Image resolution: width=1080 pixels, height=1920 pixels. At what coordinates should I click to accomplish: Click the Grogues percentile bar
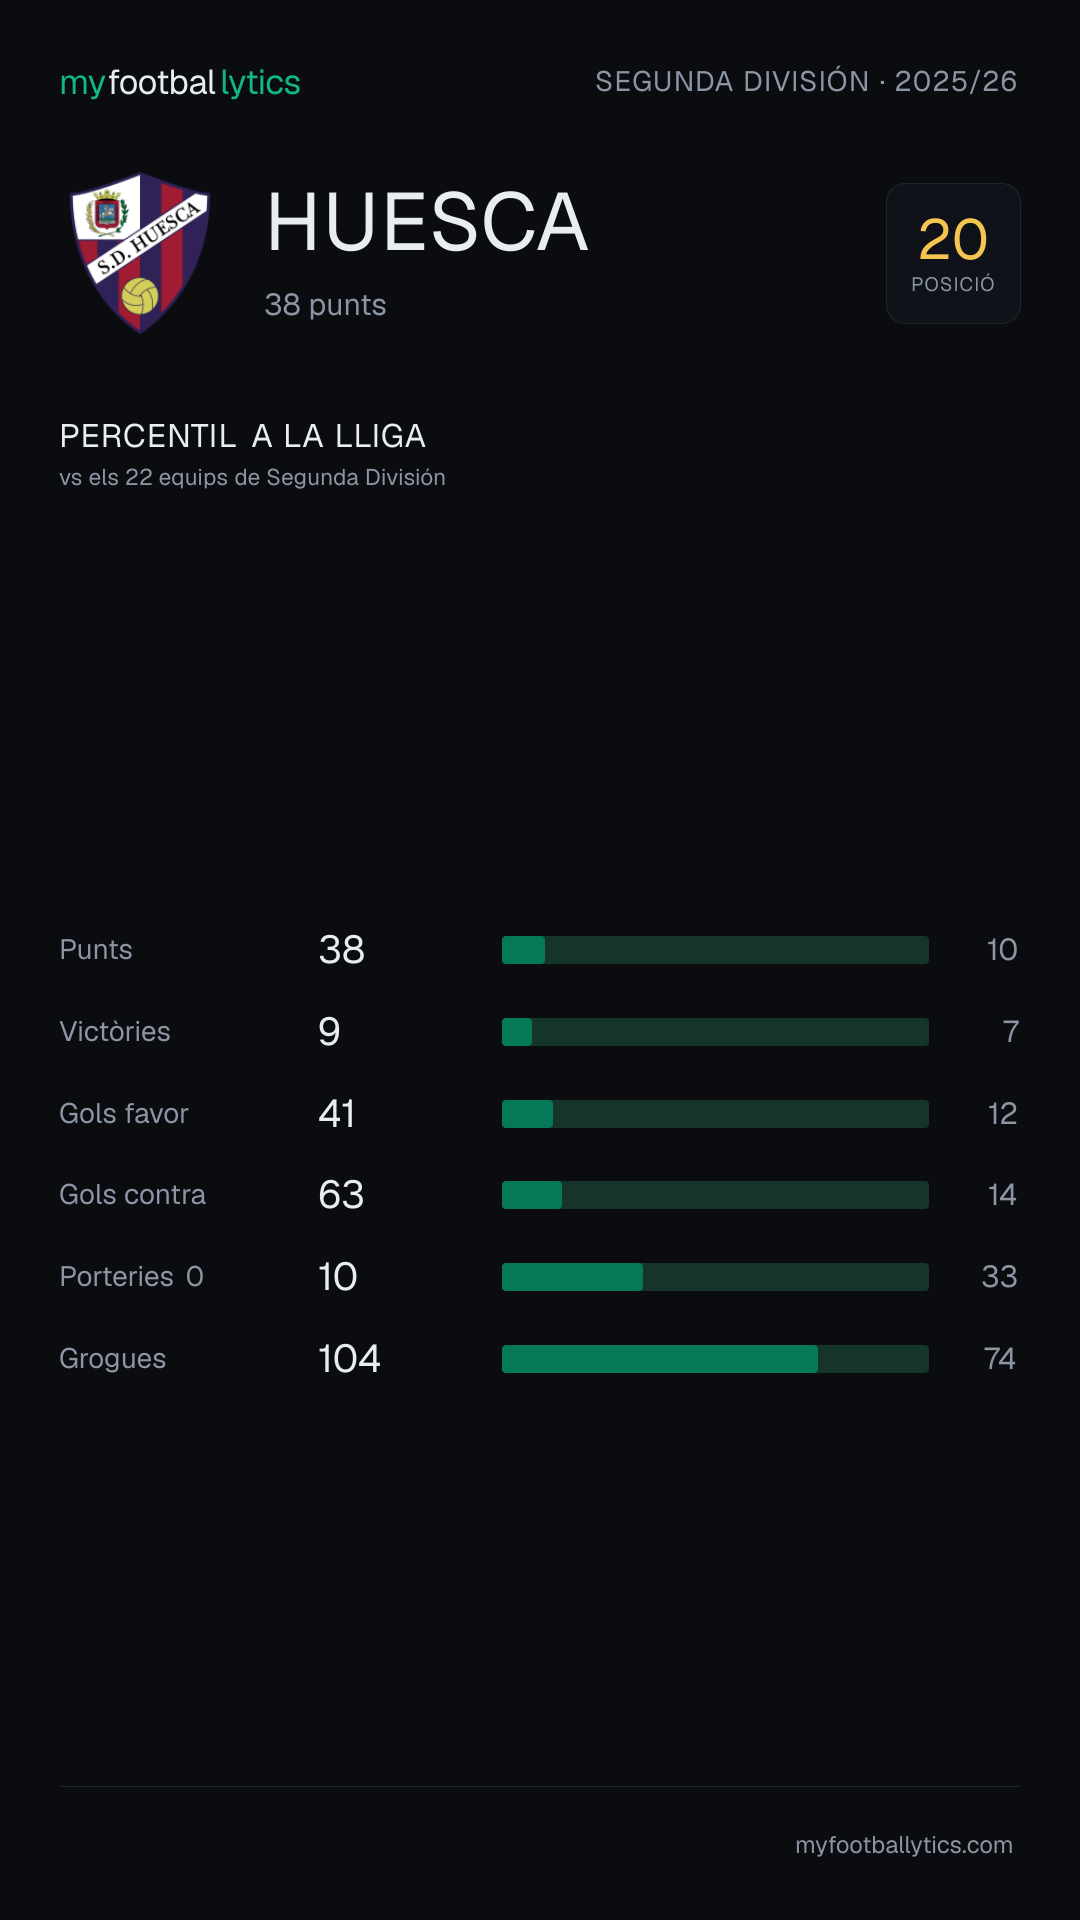(x=715, y=1359)
